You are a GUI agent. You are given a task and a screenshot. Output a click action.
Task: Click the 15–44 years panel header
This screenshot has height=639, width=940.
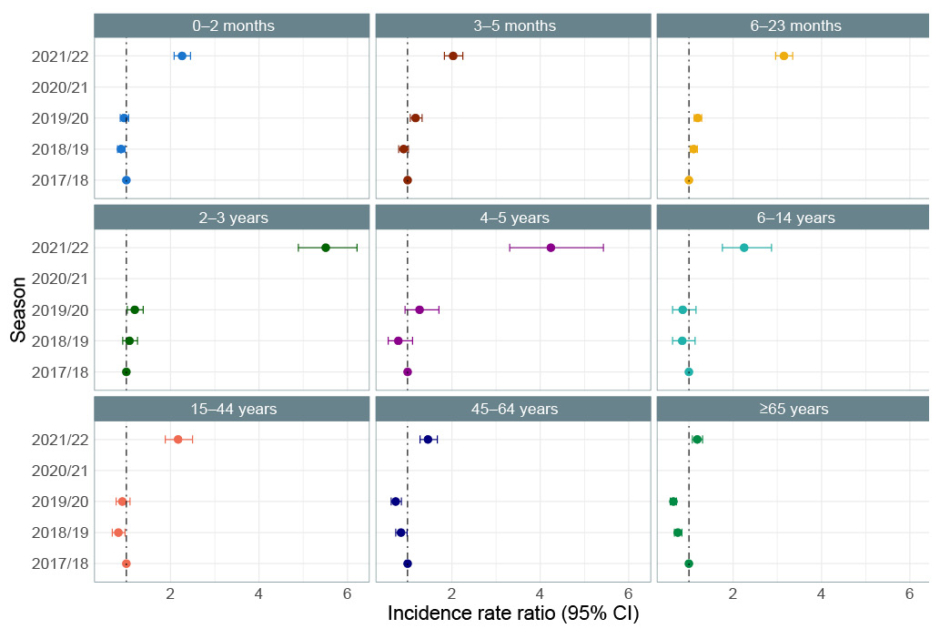pyautogui.click(x=231, y=409)
